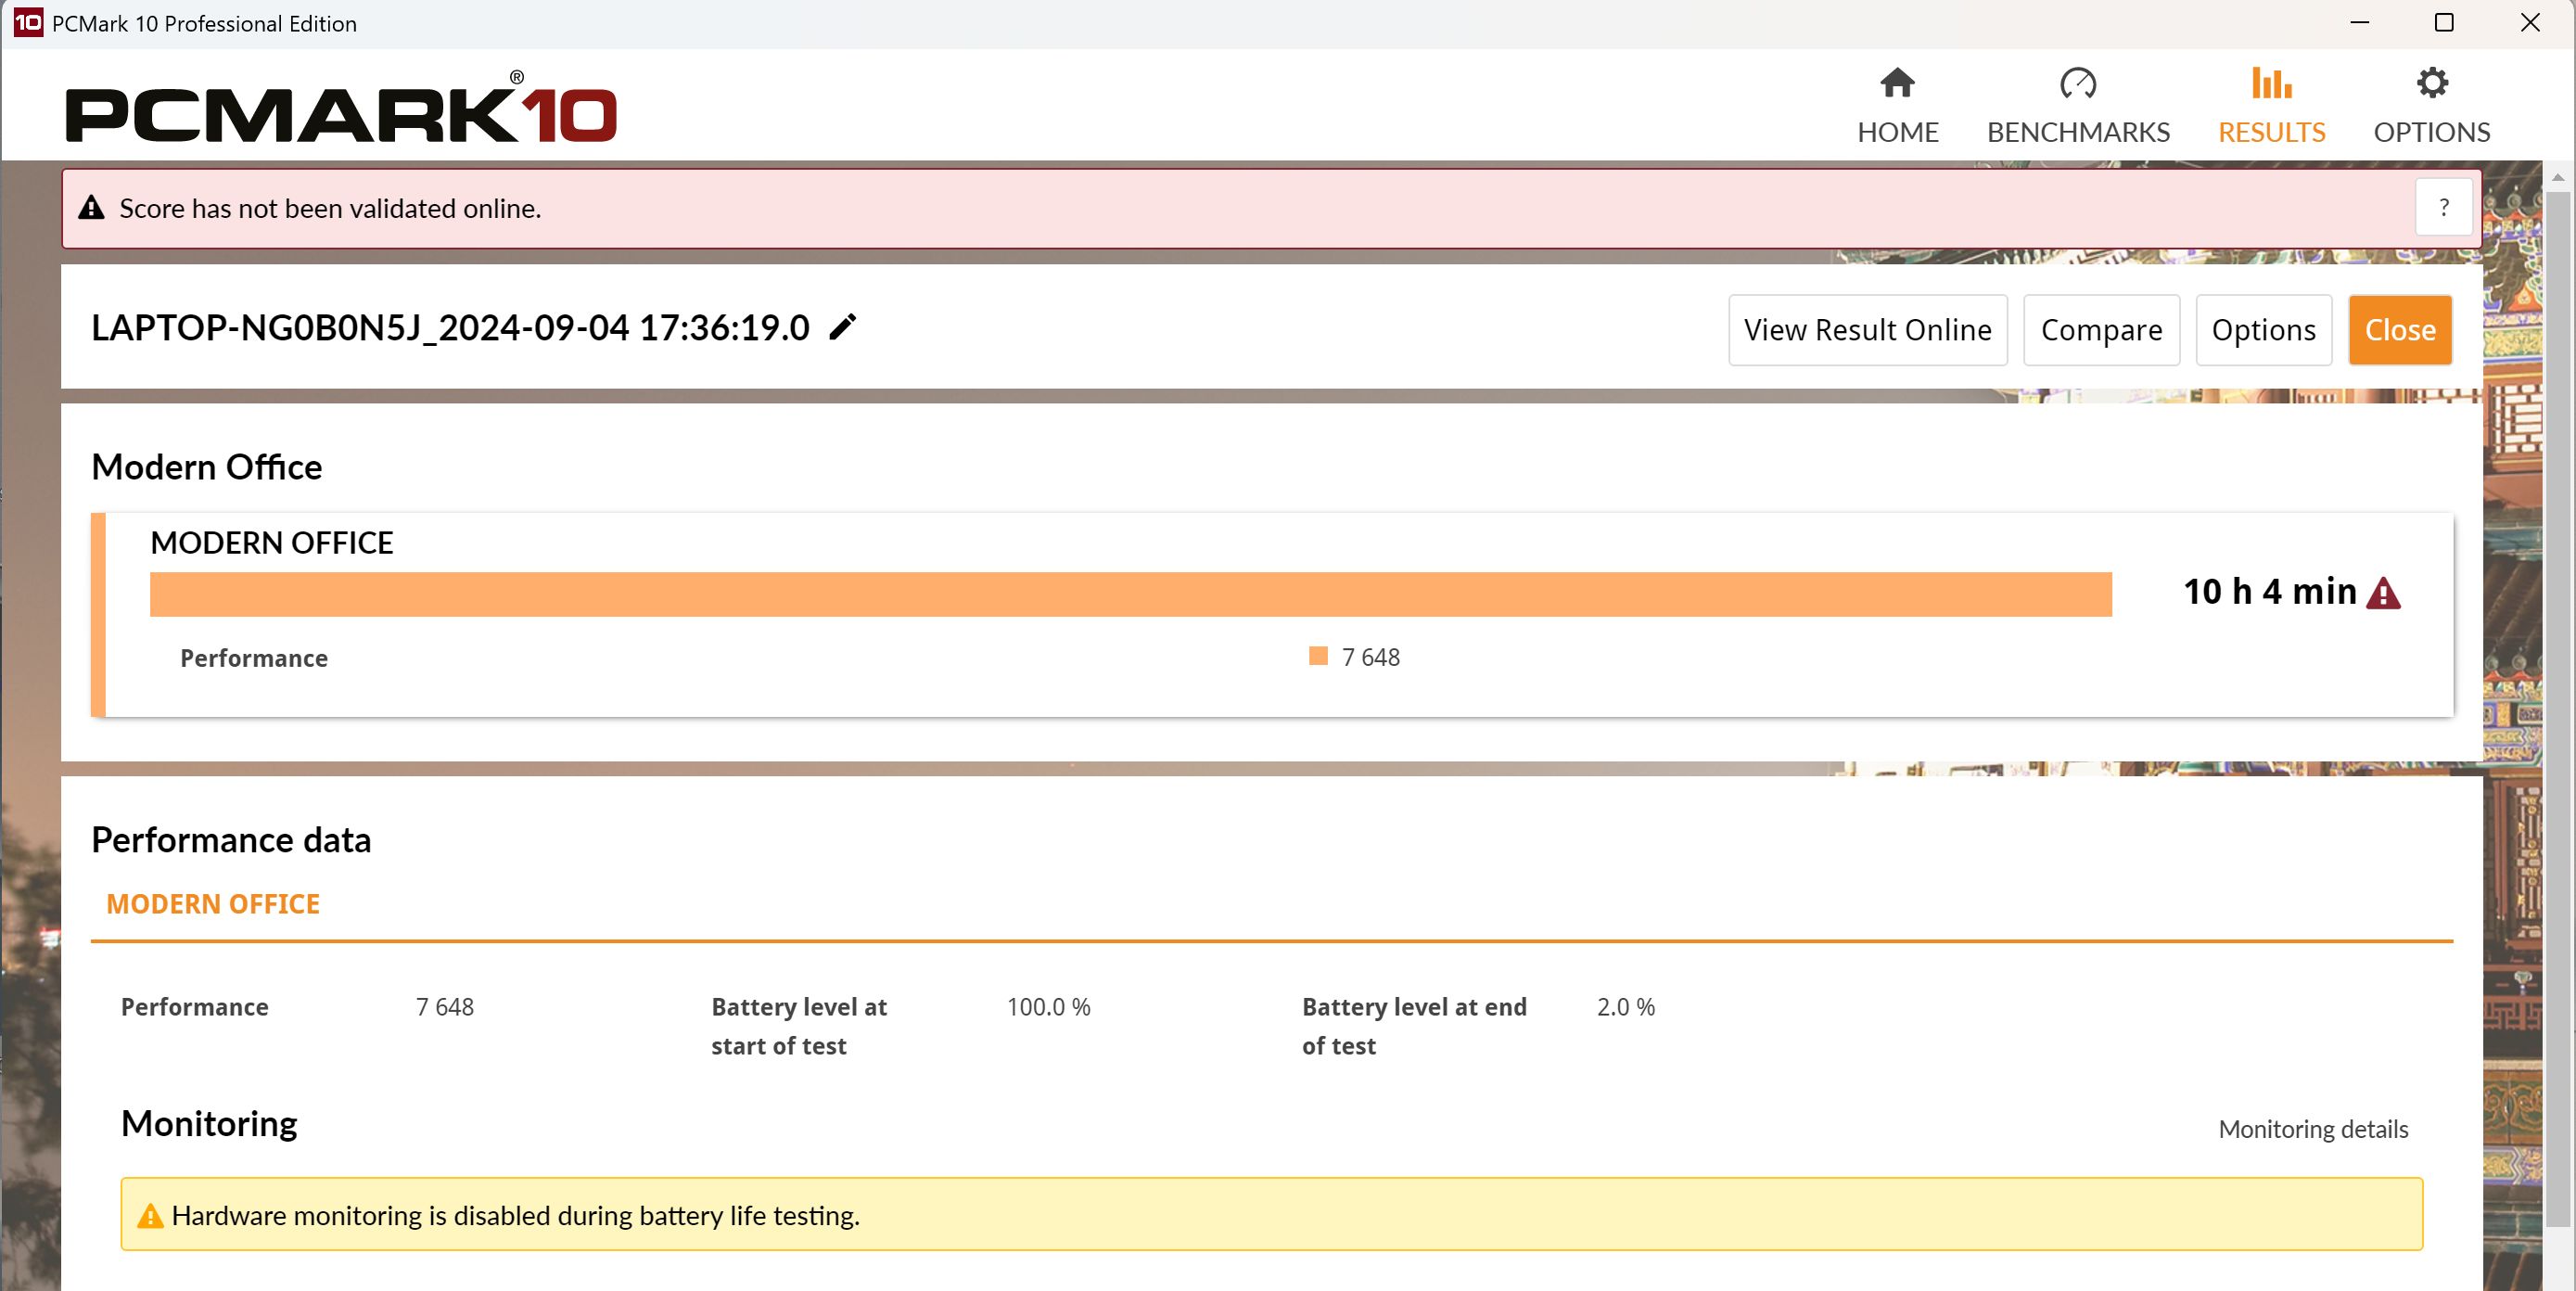This screenshot has width=2576, height=1291.
Task: Open the Benchmarks gauge icon
Action: click(x=2078, y=83)
